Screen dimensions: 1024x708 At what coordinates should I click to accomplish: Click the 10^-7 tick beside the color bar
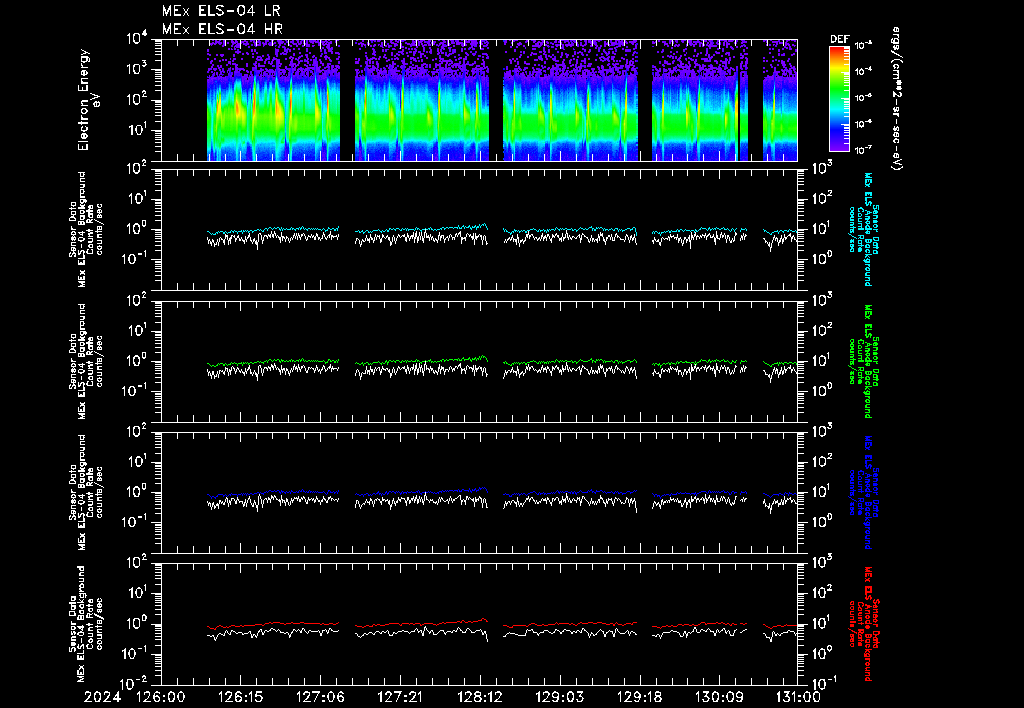(863, 150)
